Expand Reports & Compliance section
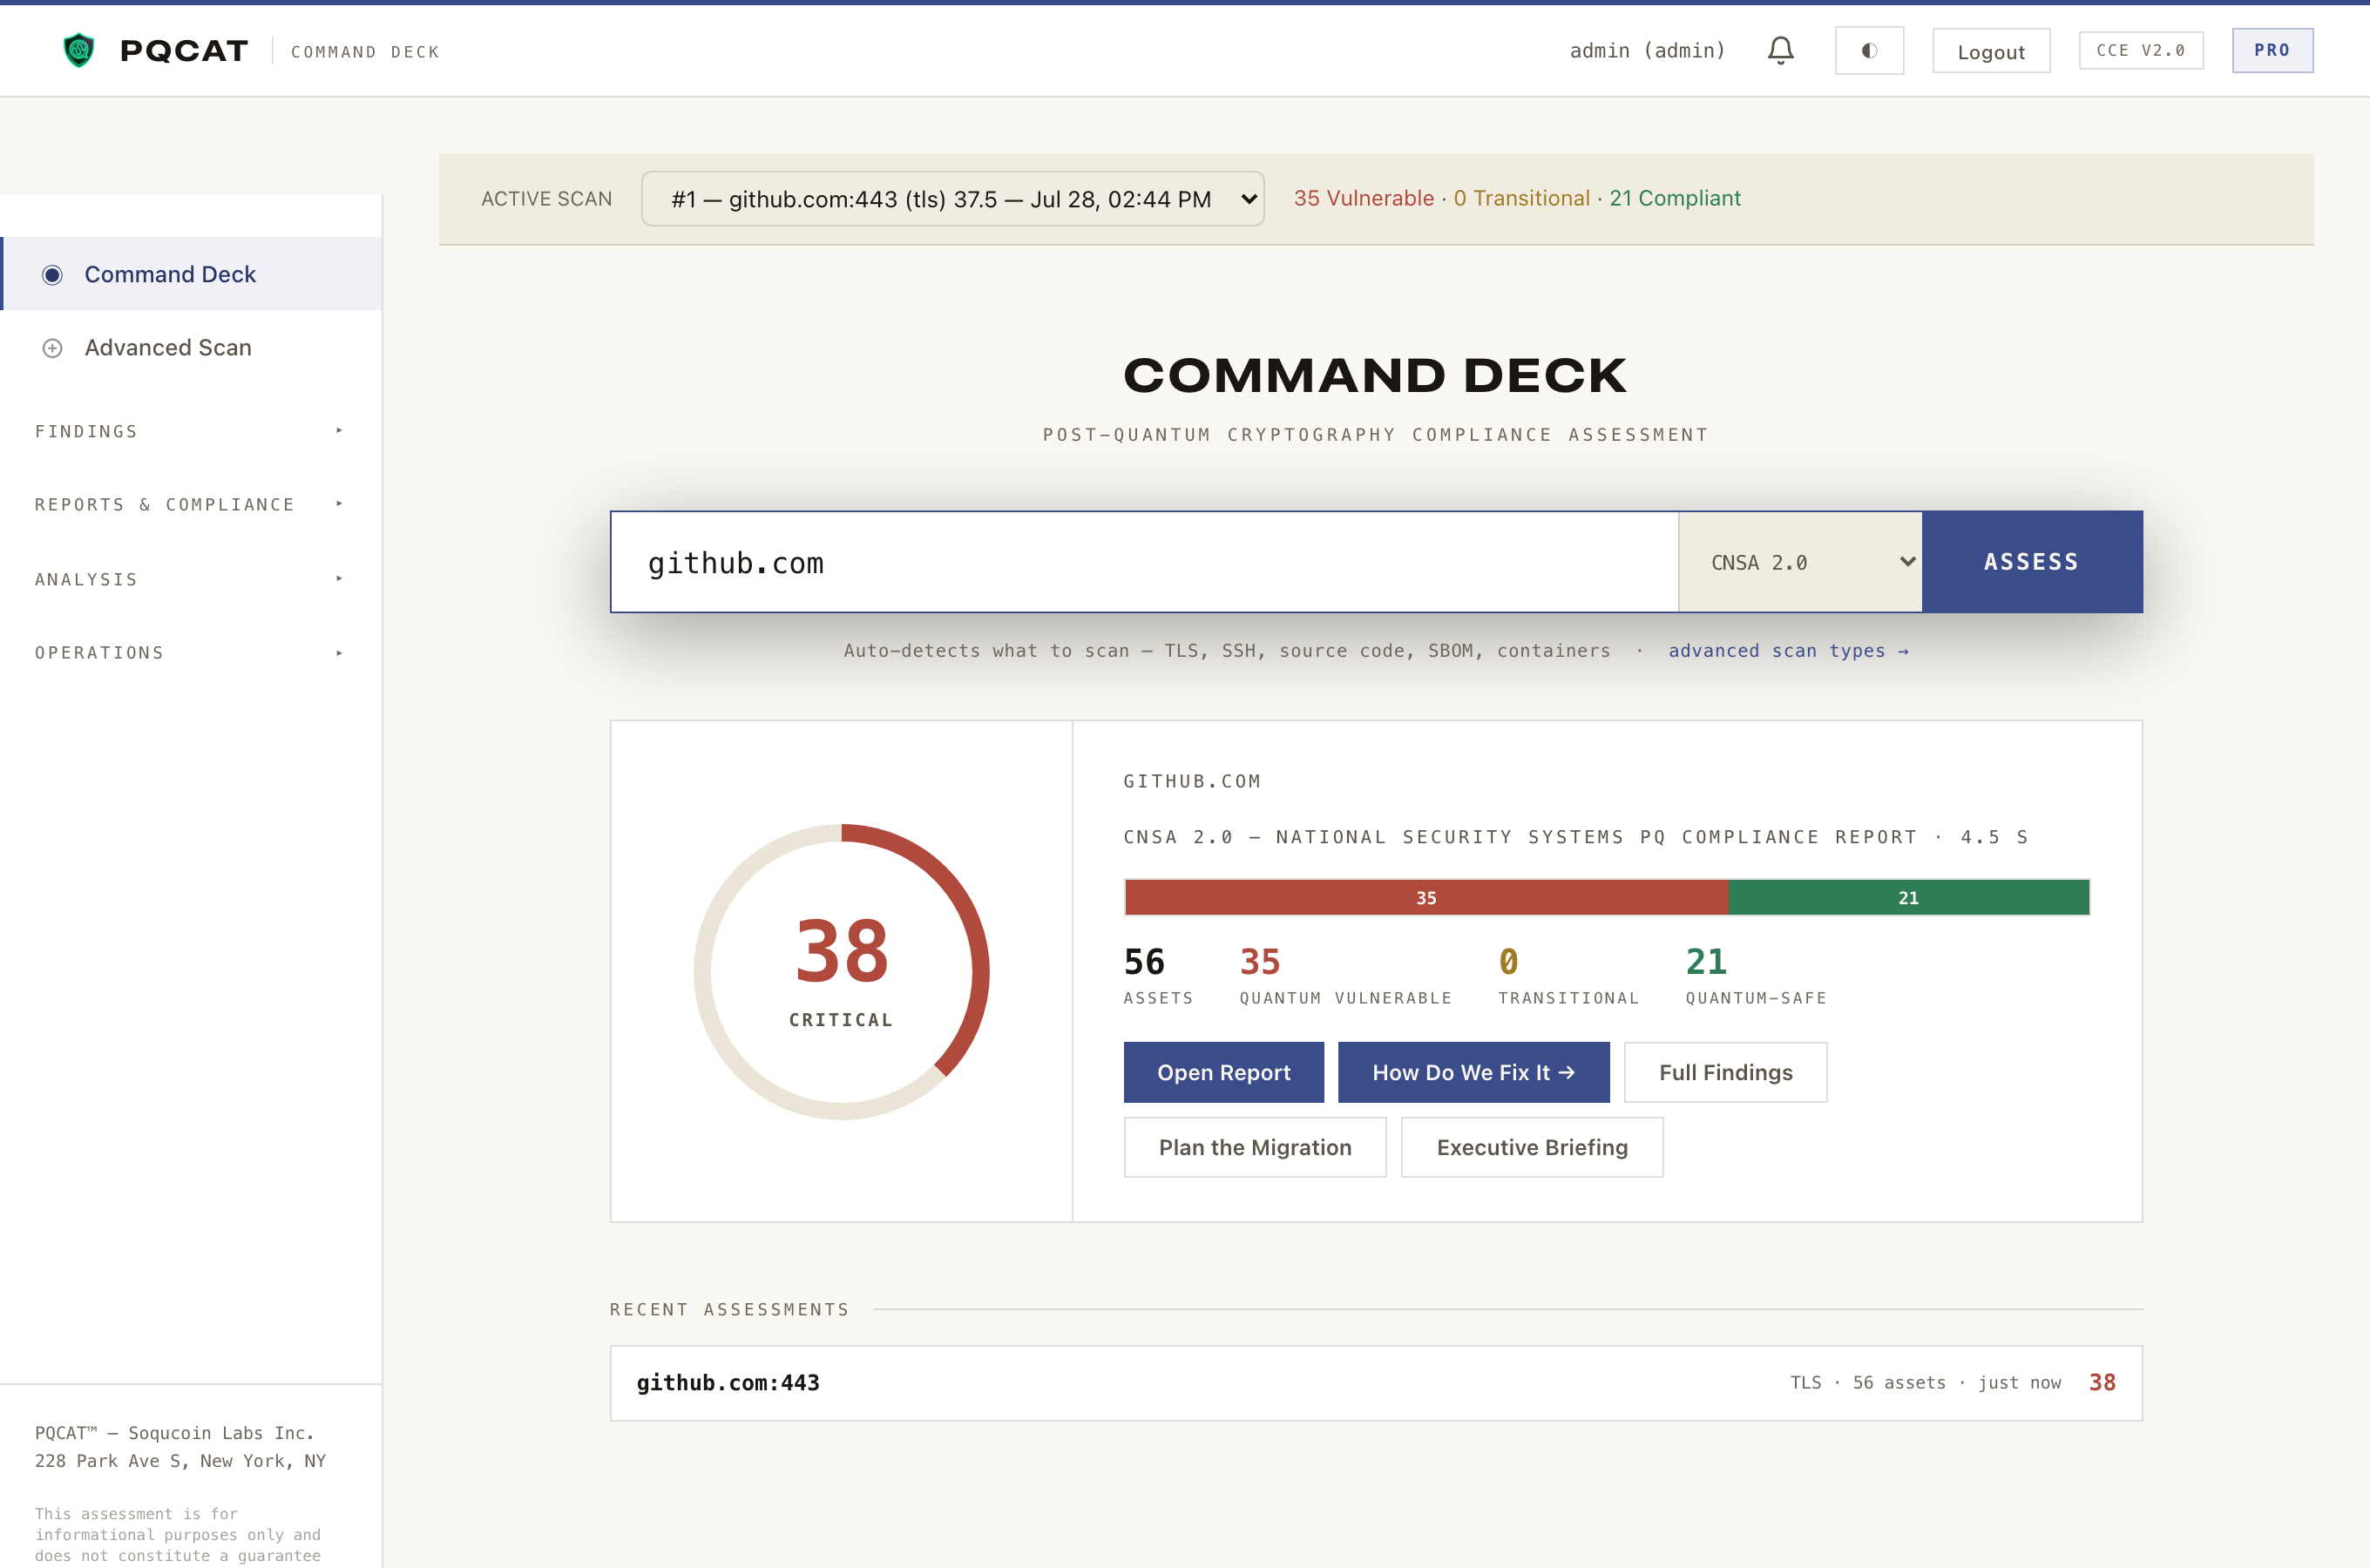 click(190, 504)
